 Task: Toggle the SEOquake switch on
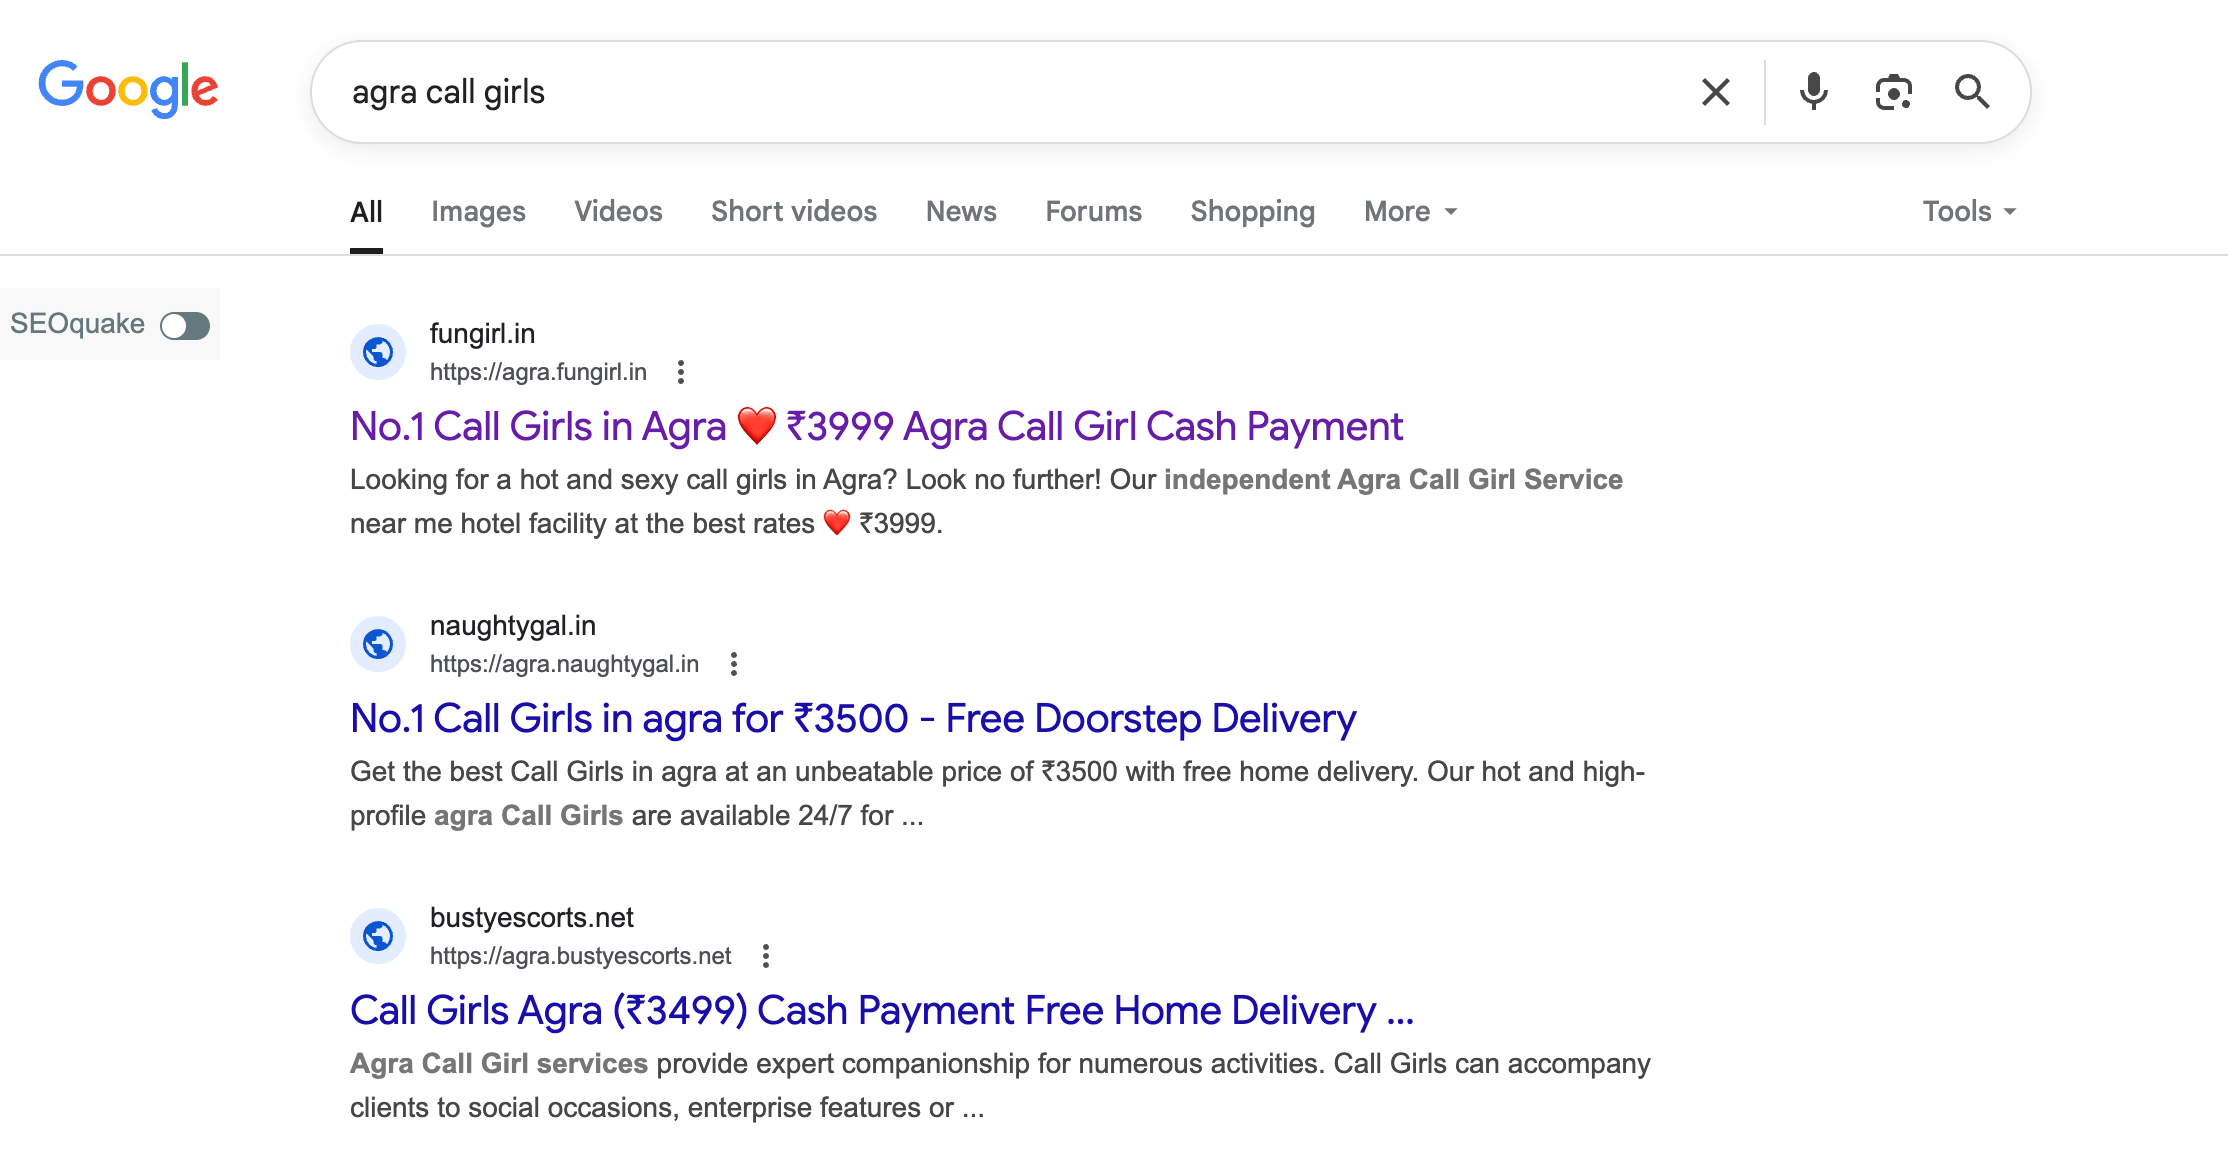(x=184, y=324)
